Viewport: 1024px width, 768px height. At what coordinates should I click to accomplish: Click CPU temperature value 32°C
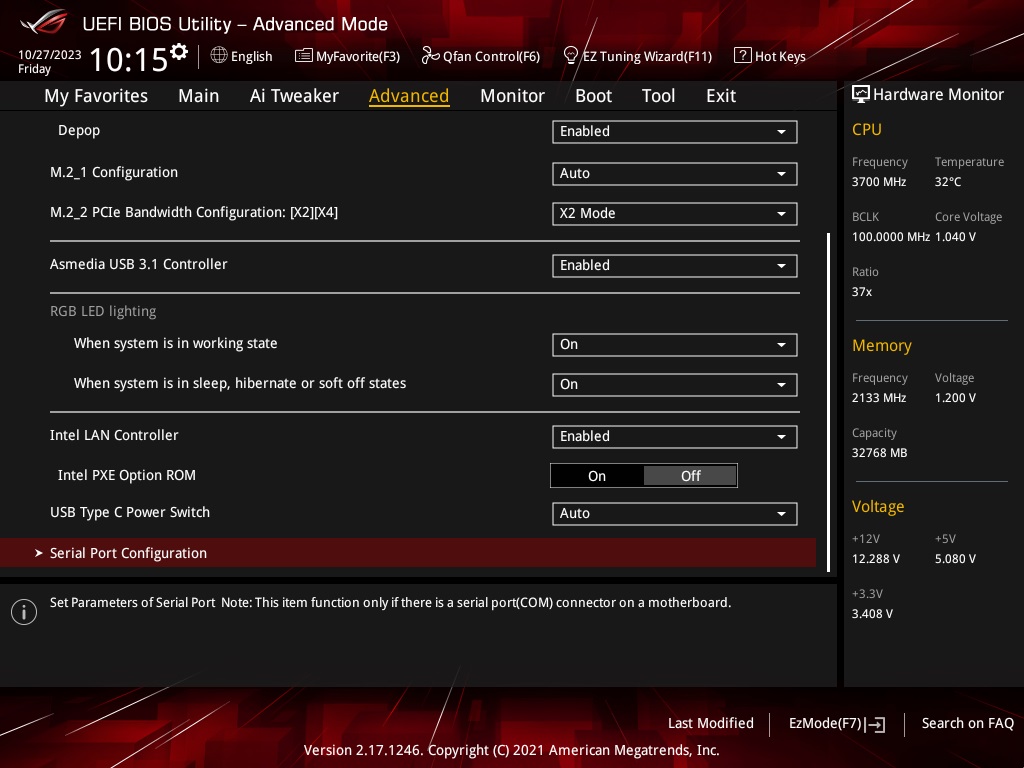point(948,182)
